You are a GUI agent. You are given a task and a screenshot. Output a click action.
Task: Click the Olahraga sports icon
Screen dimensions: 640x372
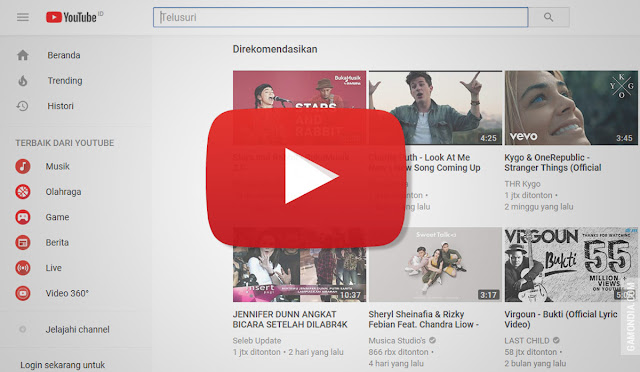23,192
